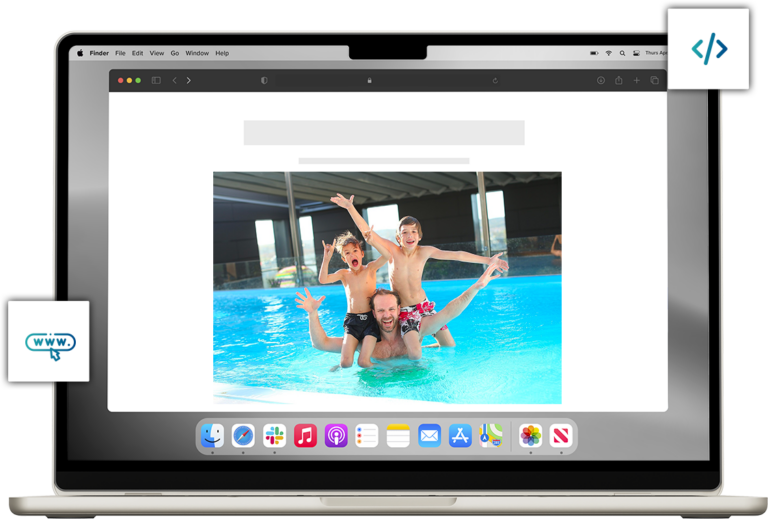Launch Finder from the Dock
The height and width of the screenshot is (519, 768).
click(212, 435)
